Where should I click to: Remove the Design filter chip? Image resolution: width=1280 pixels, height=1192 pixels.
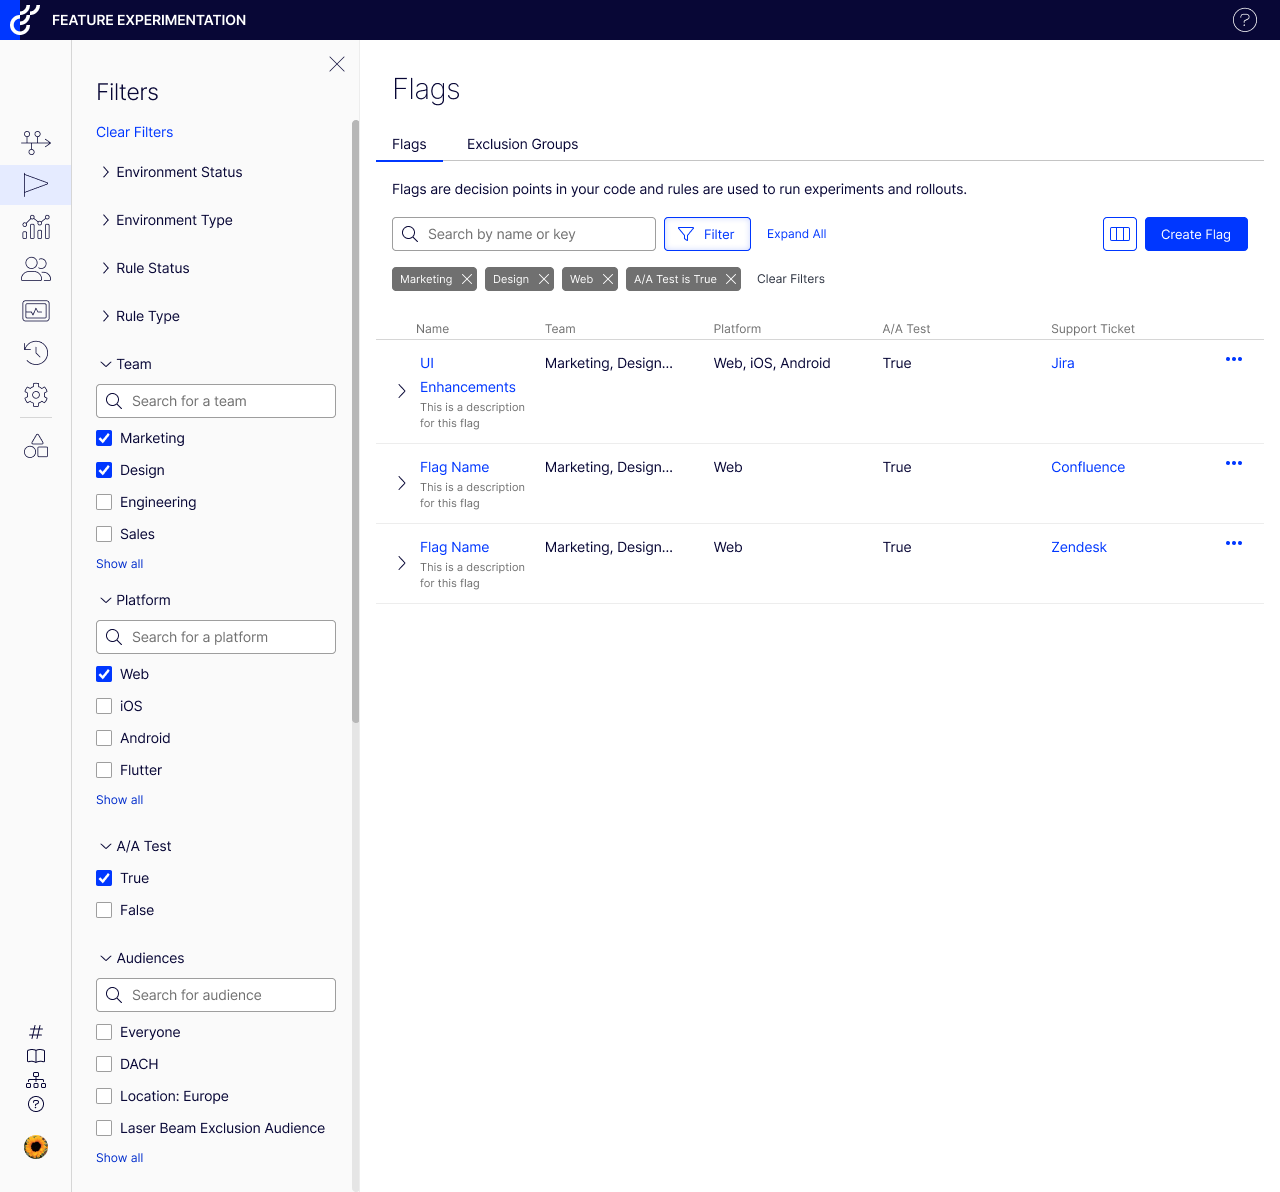point(544,279)
